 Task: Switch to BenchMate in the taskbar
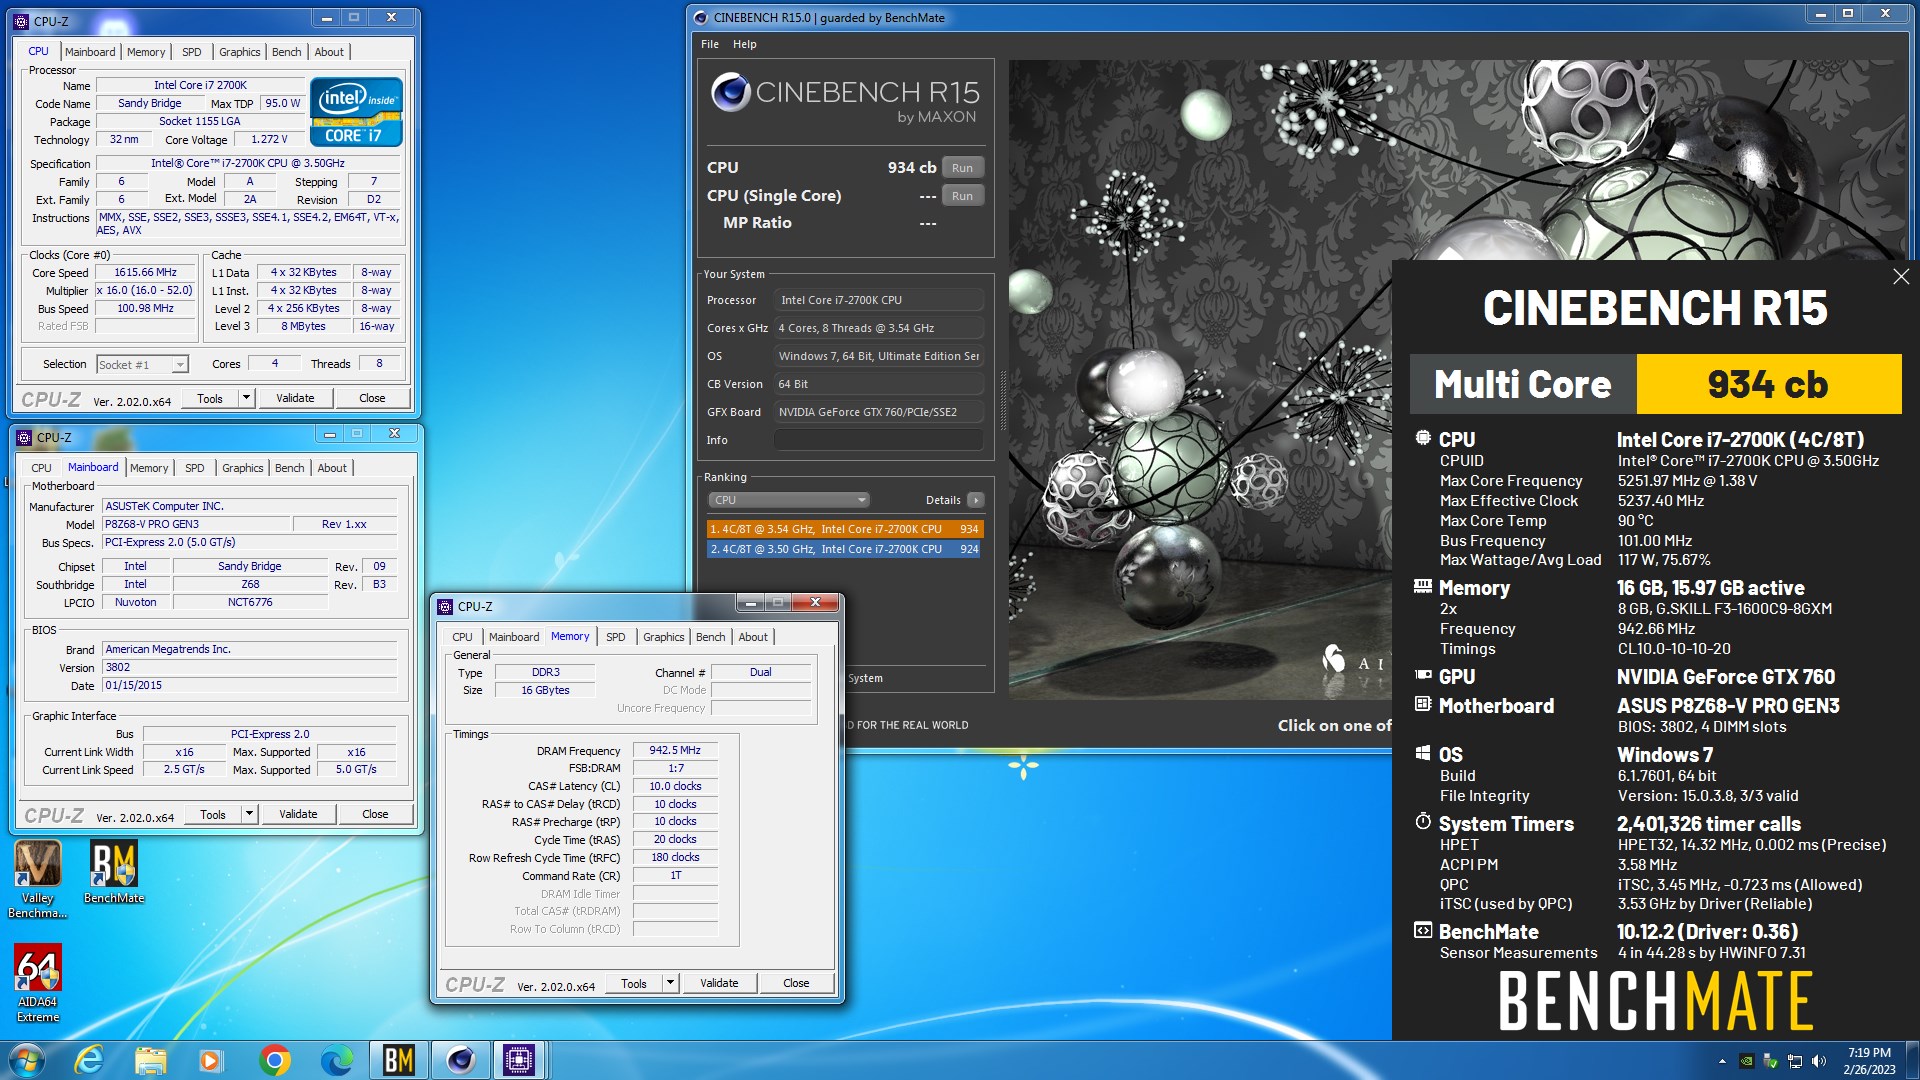pos(398,1060)
